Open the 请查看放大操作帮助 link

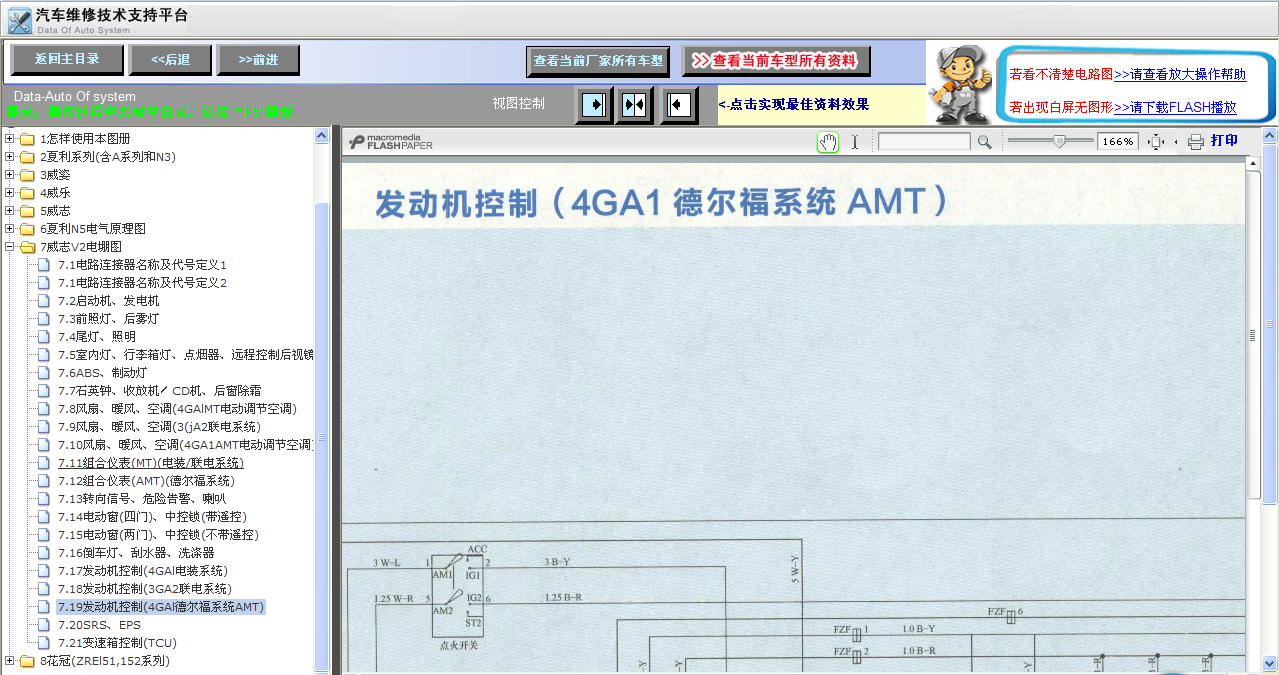[1180, 74]
